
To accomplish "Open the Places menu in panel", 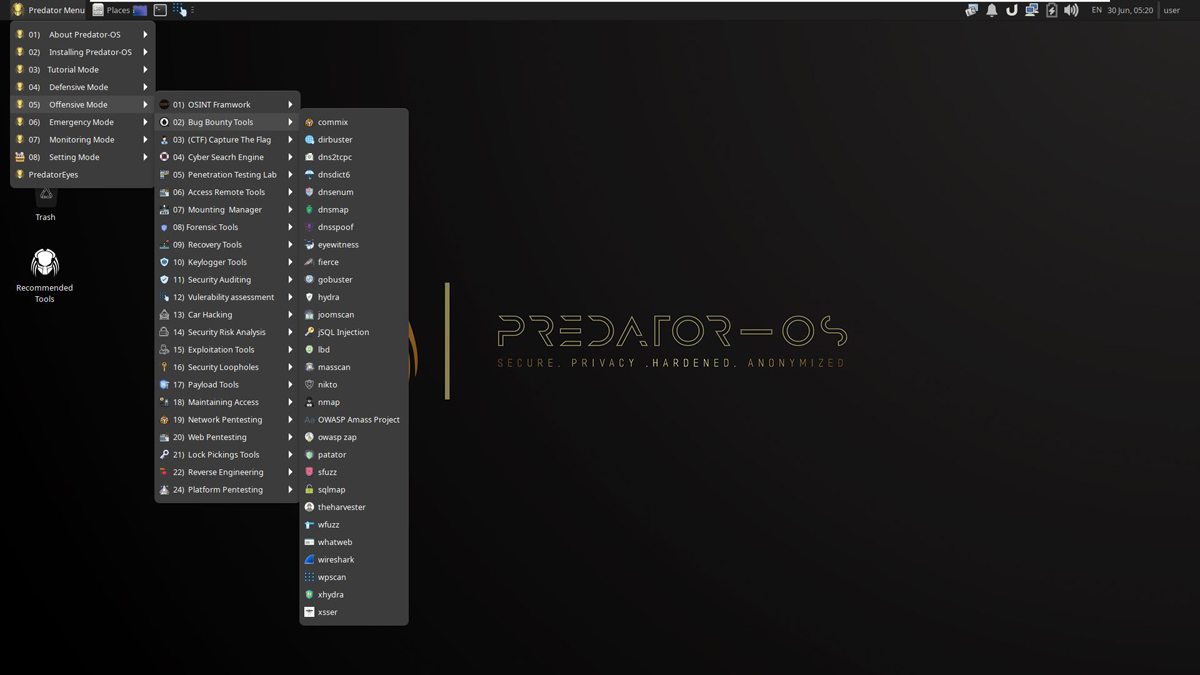I will (x=112, y=10).
